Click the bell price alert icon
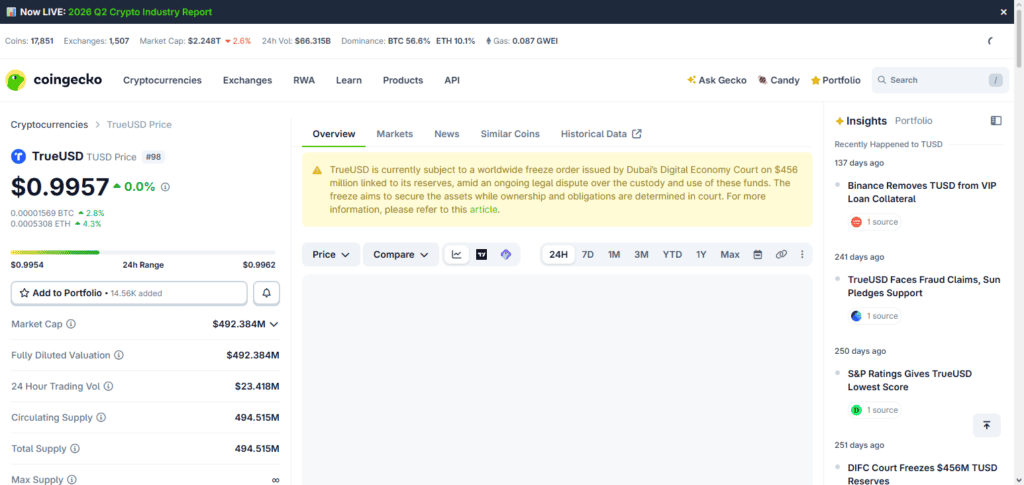This screenshot has width=1024, height=485. point(266,293)
